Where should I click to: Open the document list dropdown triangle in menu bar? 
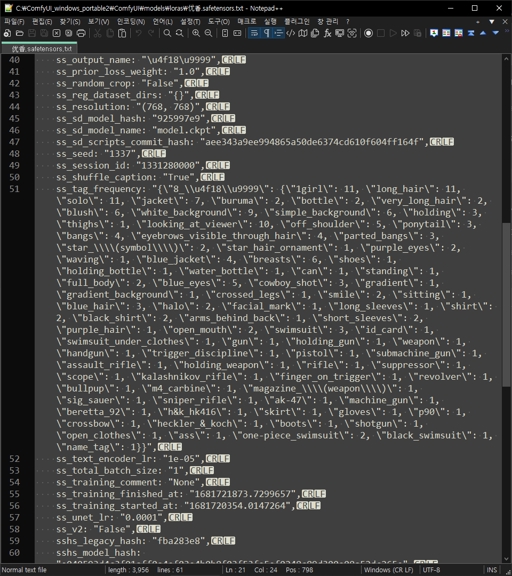pos(491,22)
